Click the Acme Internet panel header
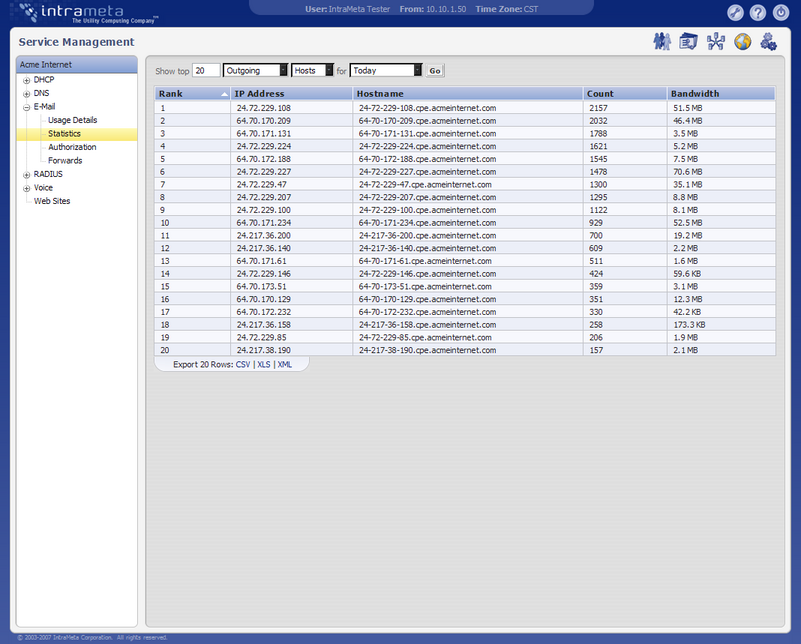Screen dimensions: 801x644 77,64
